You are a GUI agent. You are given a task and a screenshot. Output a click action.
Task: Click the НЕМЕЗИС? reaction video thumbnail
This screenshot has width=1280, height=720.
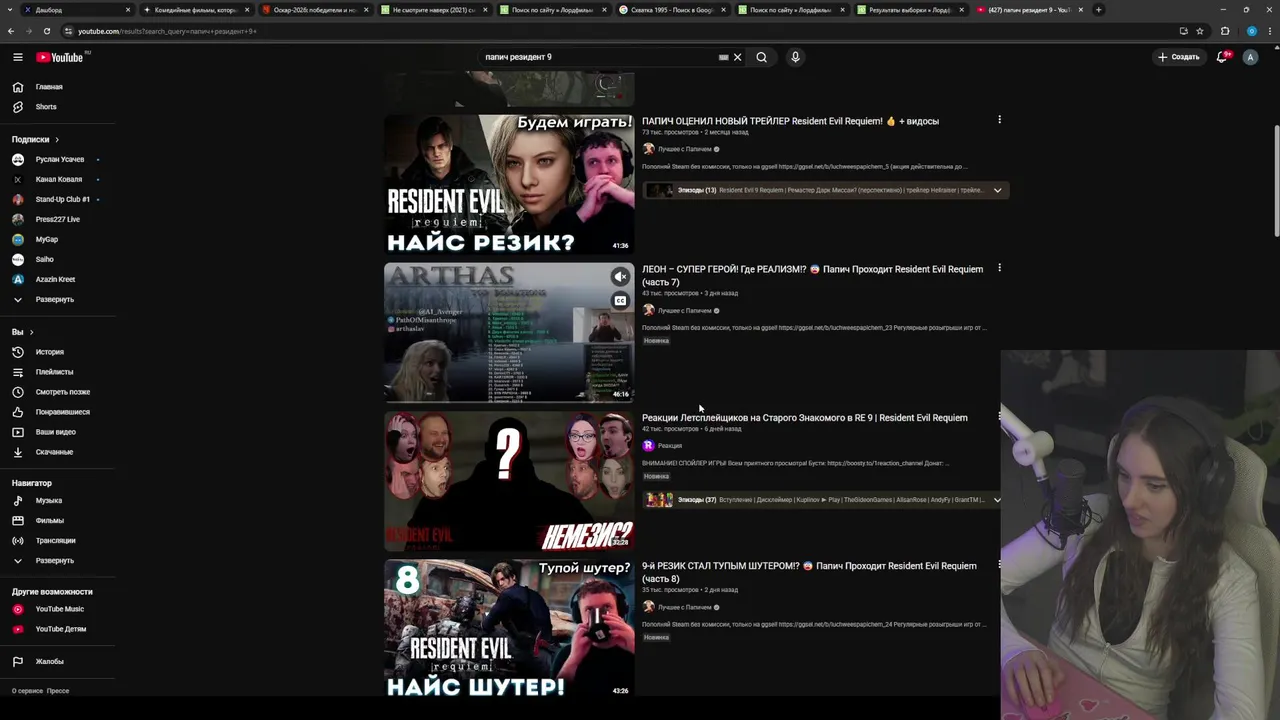click(x=509, y=481)
